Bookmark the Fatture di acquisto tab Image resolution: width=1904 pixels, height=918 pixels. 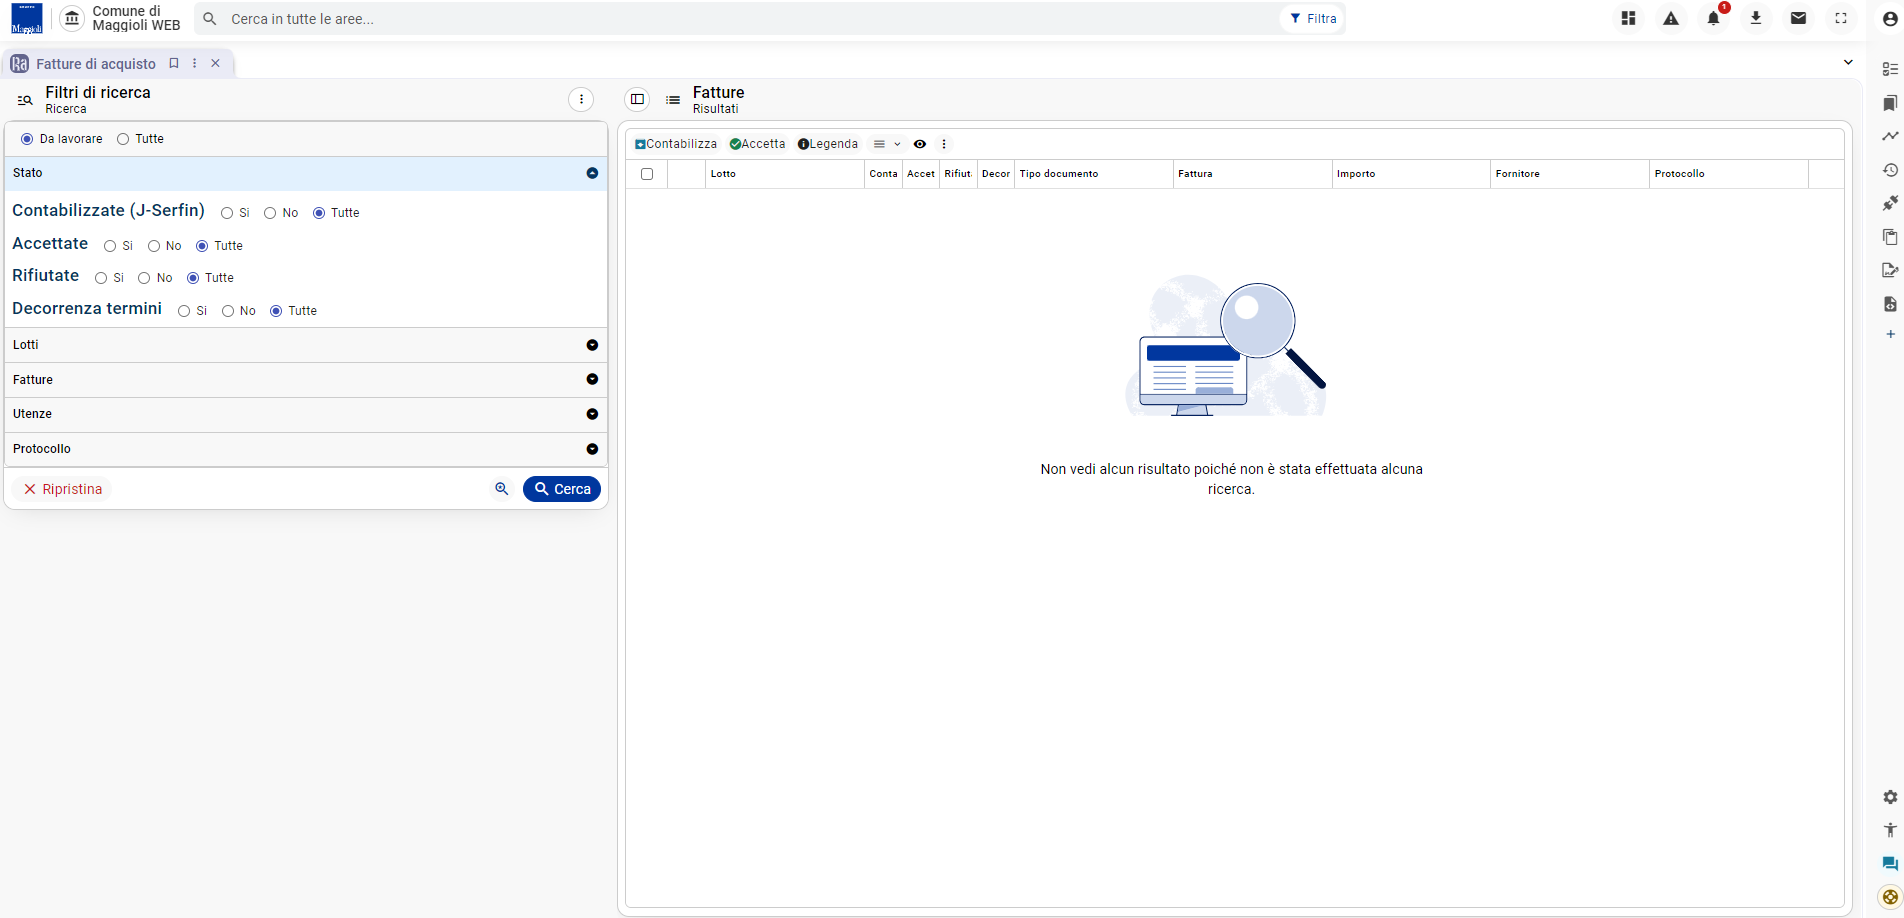(174, 63)
